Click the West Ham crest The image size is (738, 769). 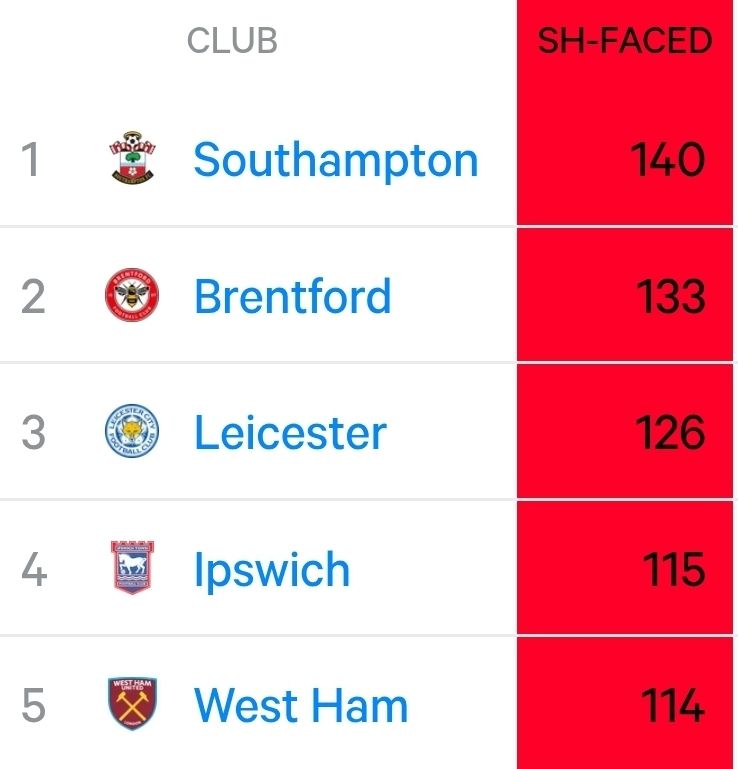tap(132, 704)
